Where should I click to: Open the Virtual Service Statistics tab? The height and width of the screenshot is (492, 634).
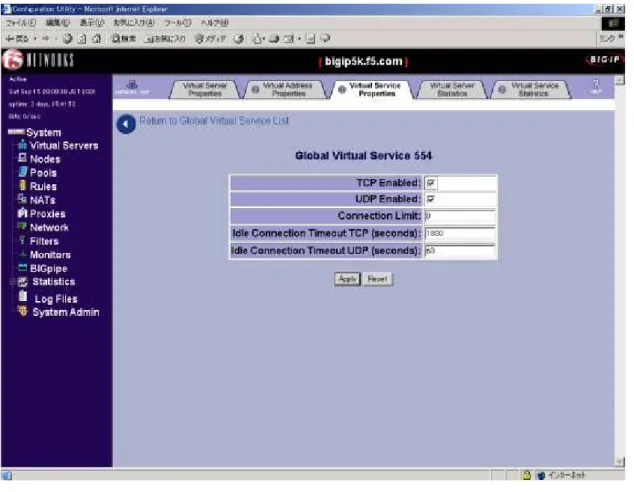[x=532, y=89]
